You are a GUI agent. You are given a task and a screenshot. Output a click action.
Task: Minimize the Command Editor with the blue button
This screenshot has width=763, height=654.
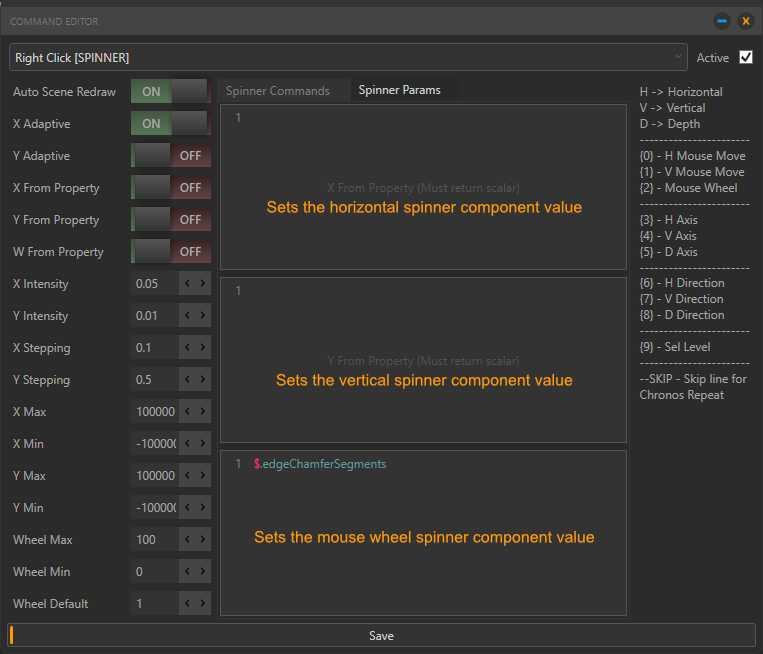click(722, 21)
